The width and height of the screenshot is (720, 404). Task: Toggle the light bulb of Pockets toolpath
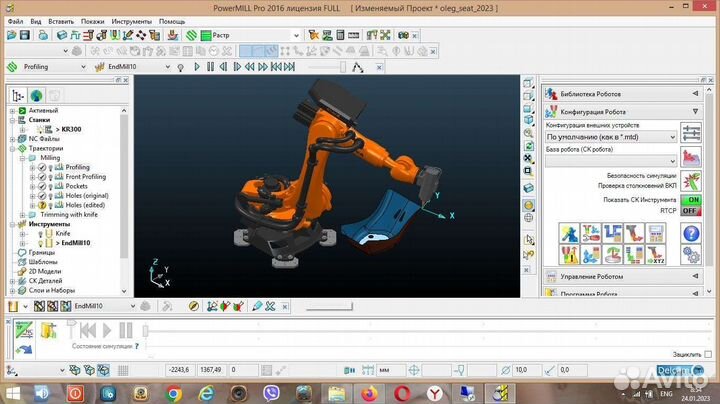(51, 186)
